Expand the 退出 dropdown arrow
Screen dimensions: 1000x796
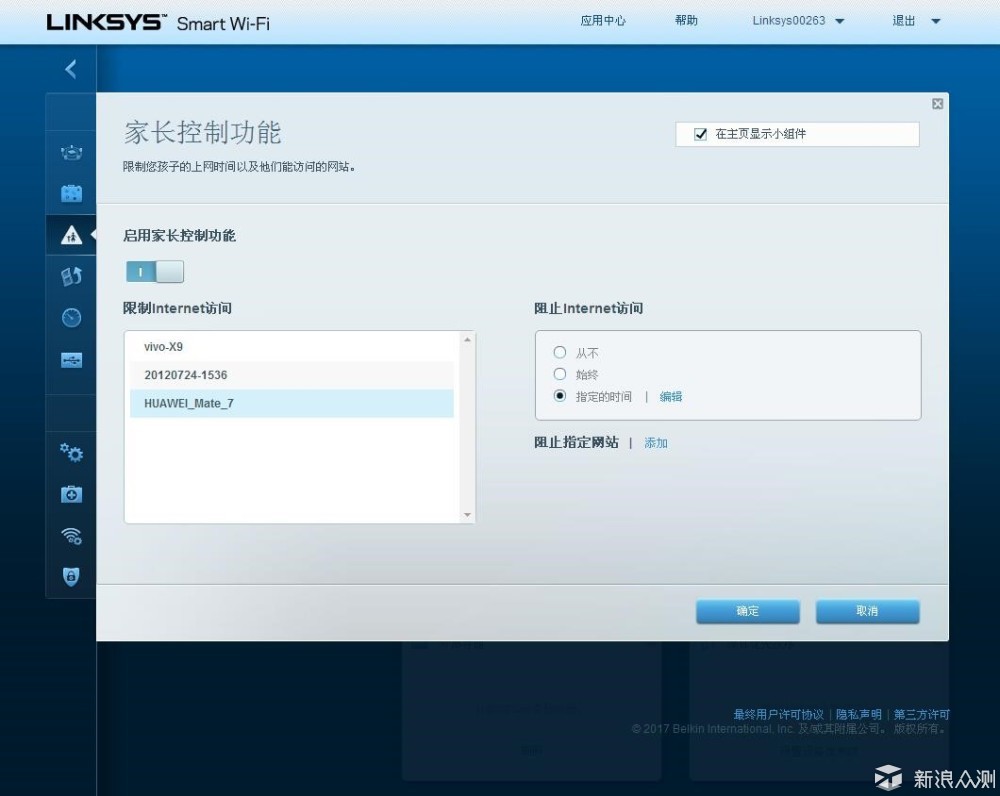coord(936,21)
